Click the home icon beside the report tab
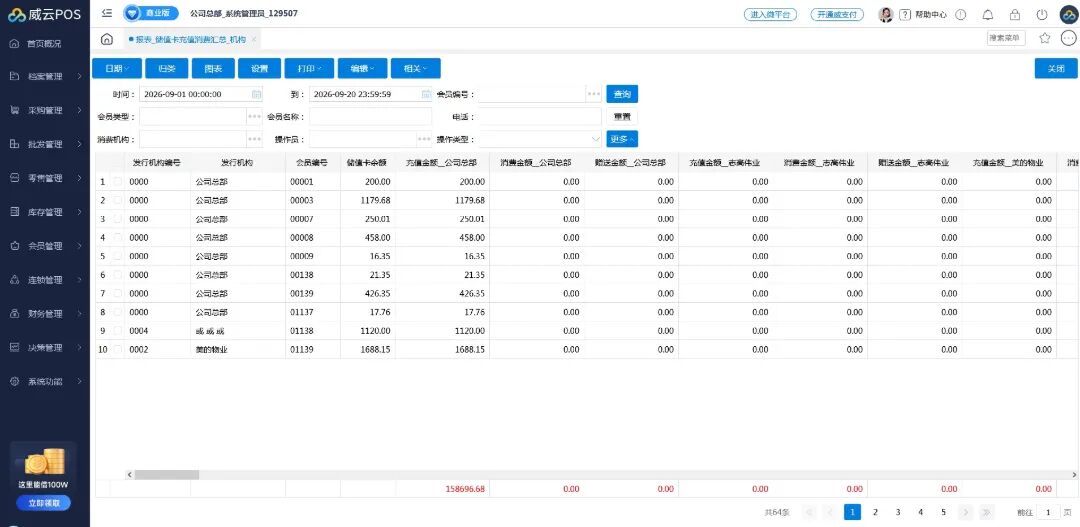1080x527 pixels. 107,39
